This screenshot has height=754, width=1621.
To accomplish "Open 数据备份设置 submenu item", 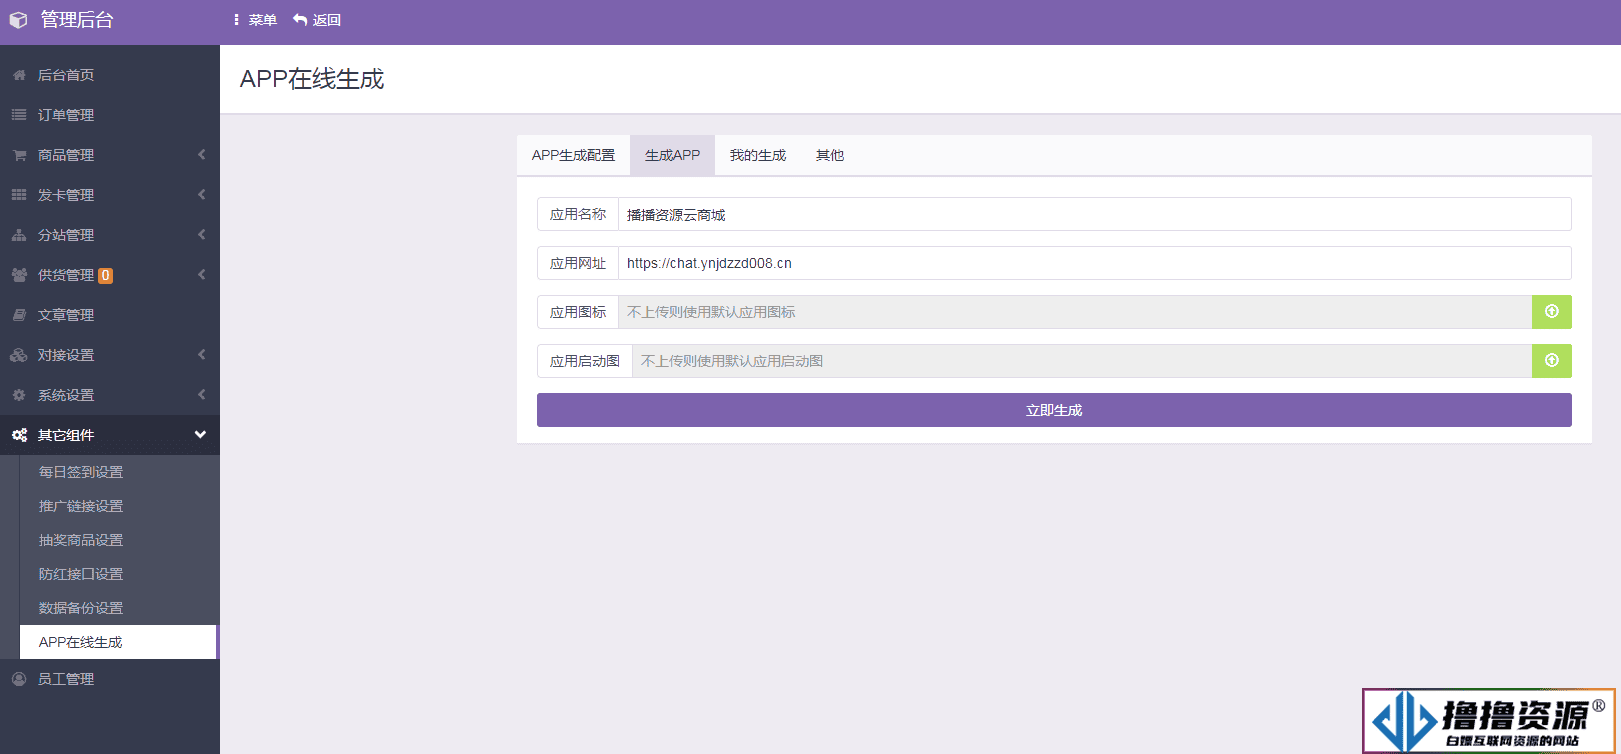I will pyautogui.click(x=118, y=608).
